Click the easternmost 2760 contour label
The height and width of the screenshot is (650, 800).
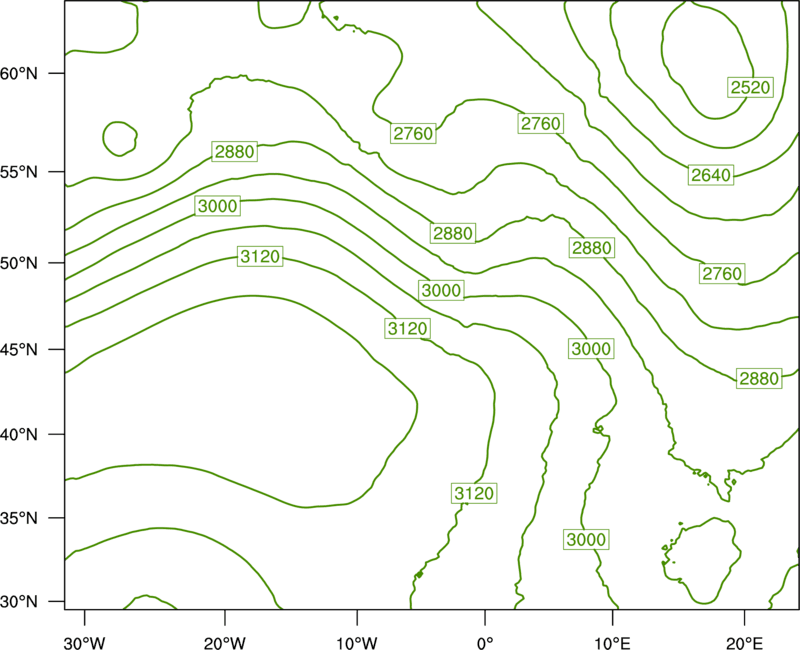tap(722, 274)
